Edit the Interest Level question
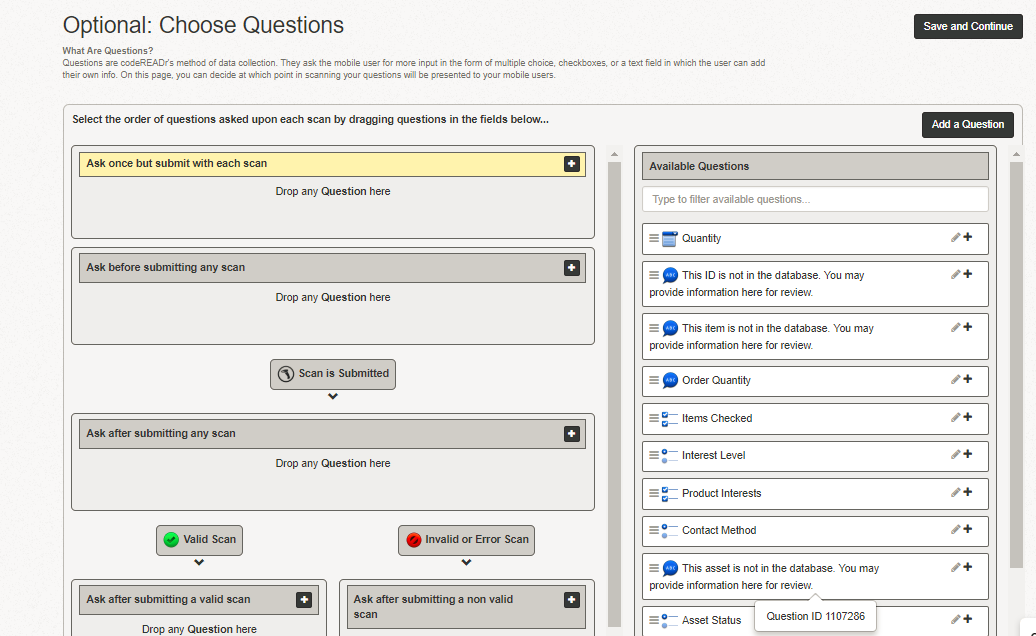1036x636 pixels. [x=955, y=454]
